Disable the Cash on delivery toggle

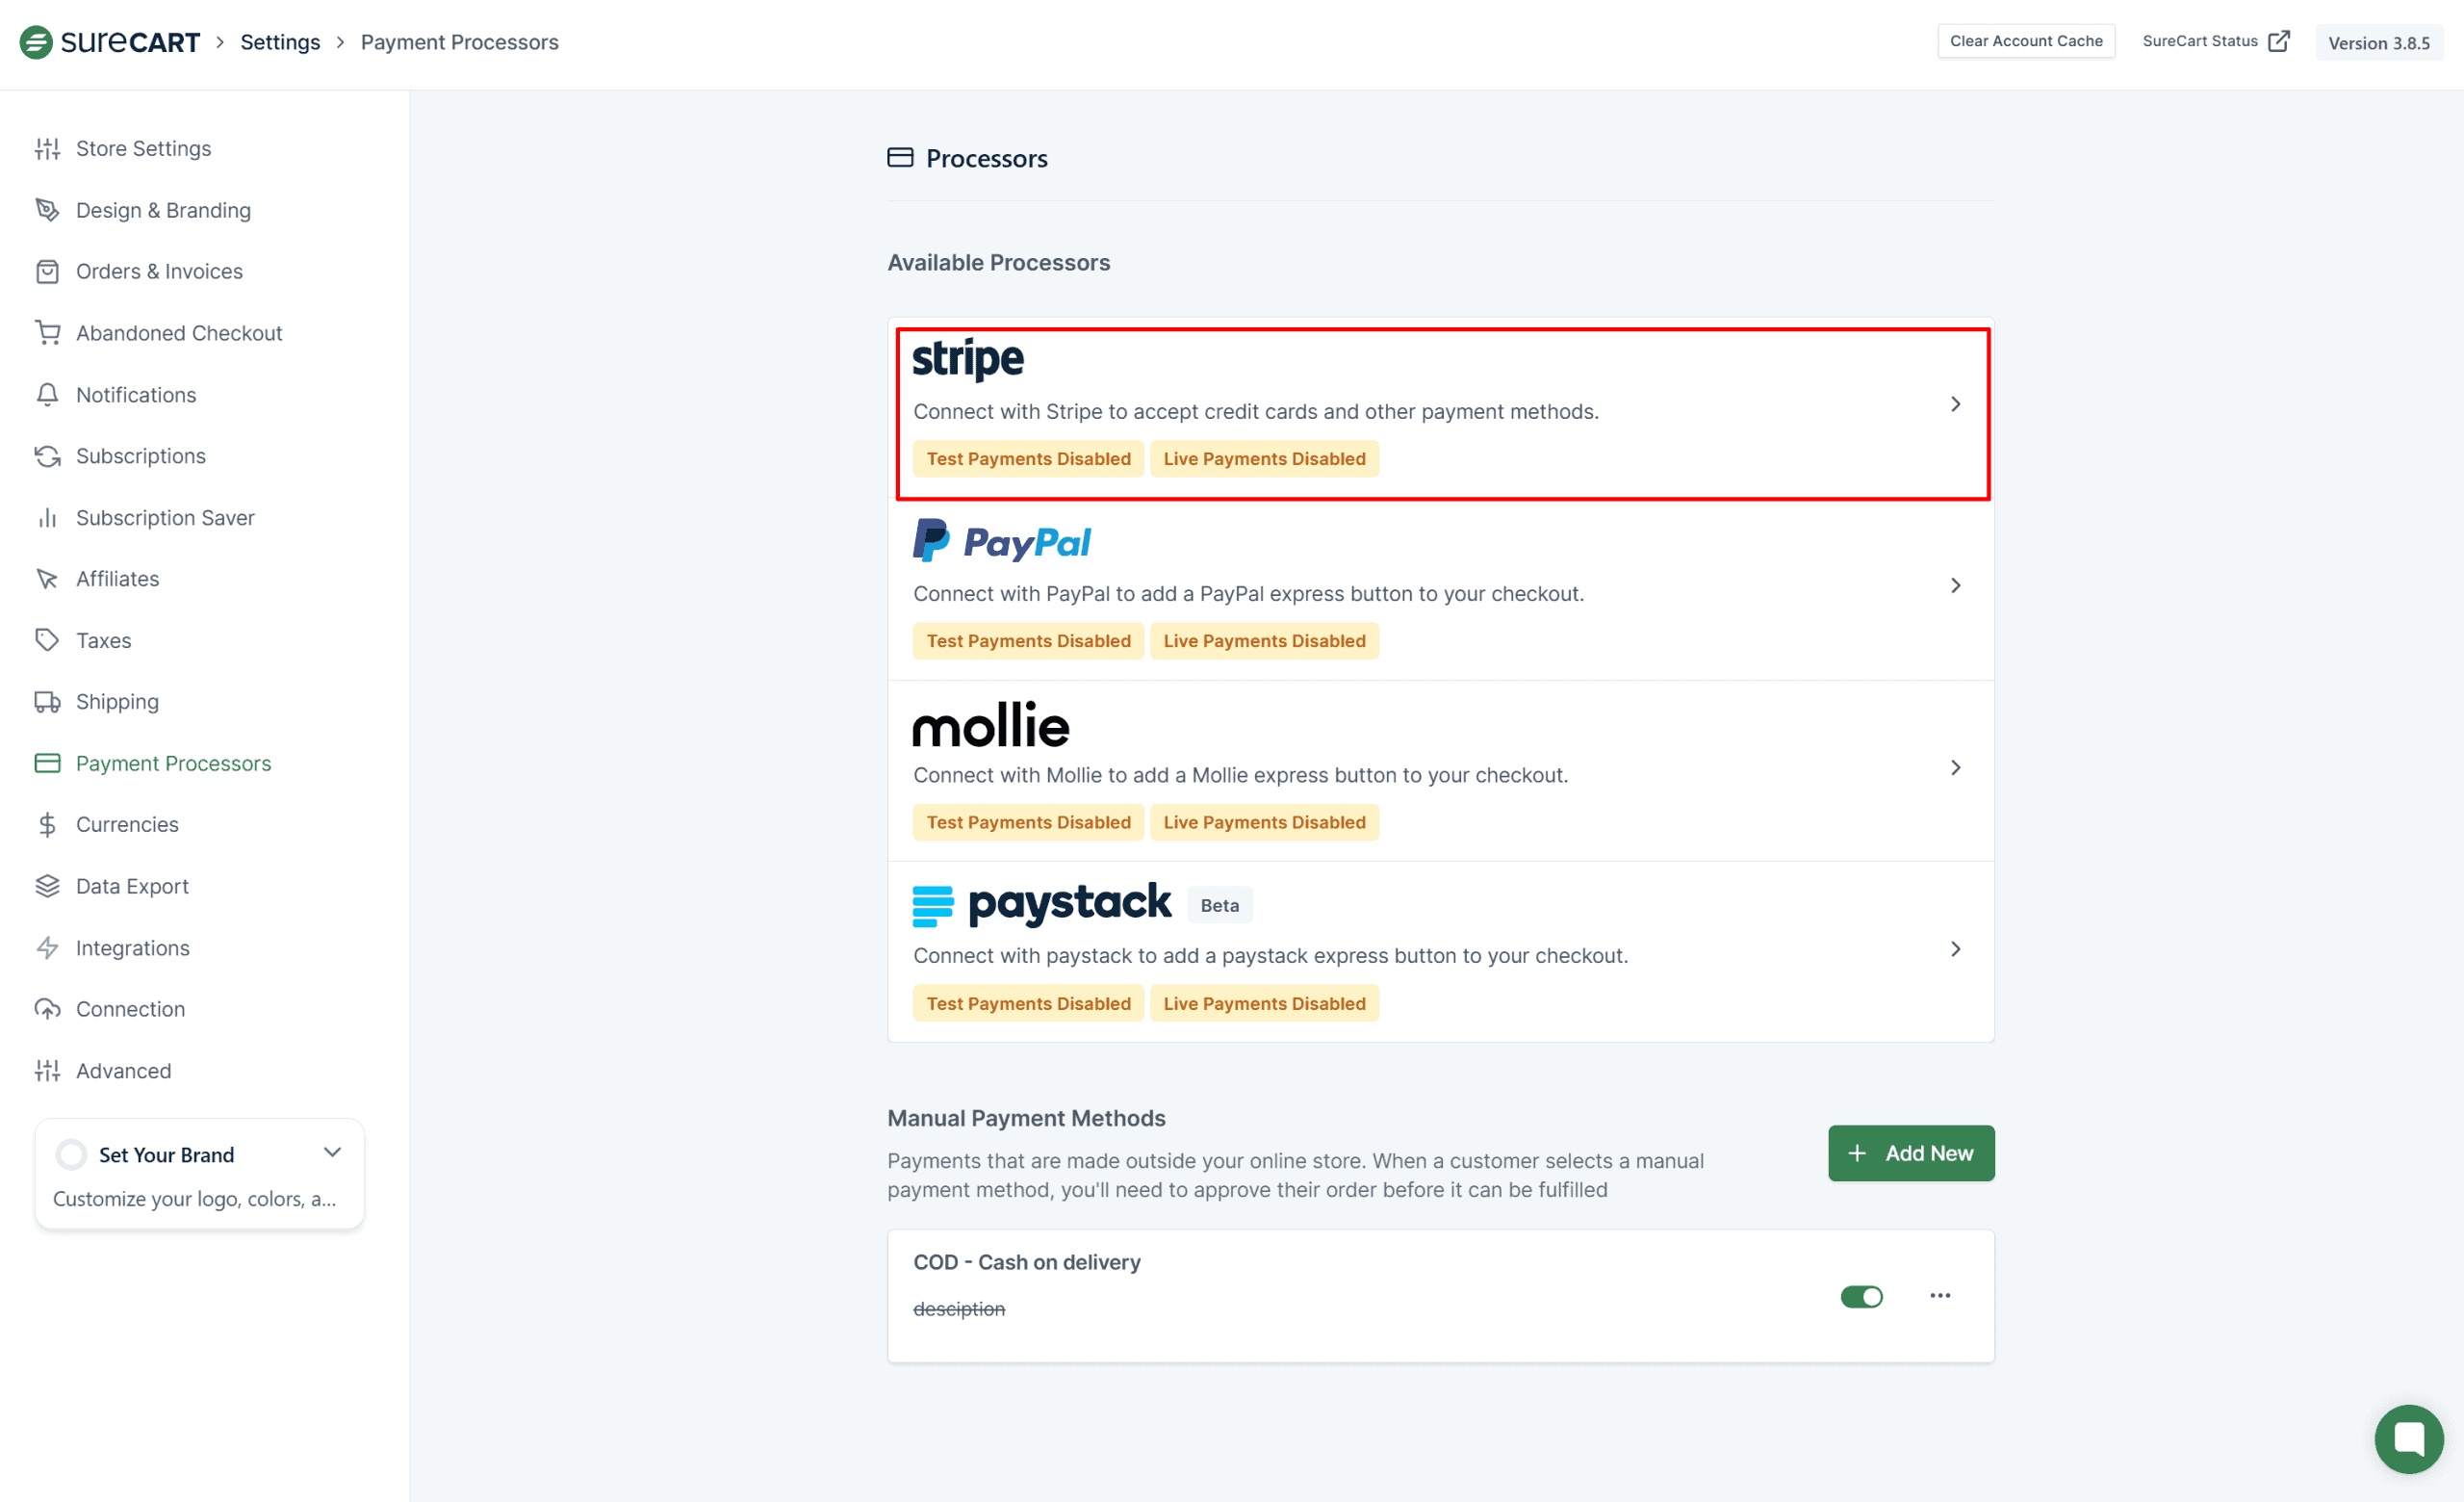[x=1861, y=1297]
